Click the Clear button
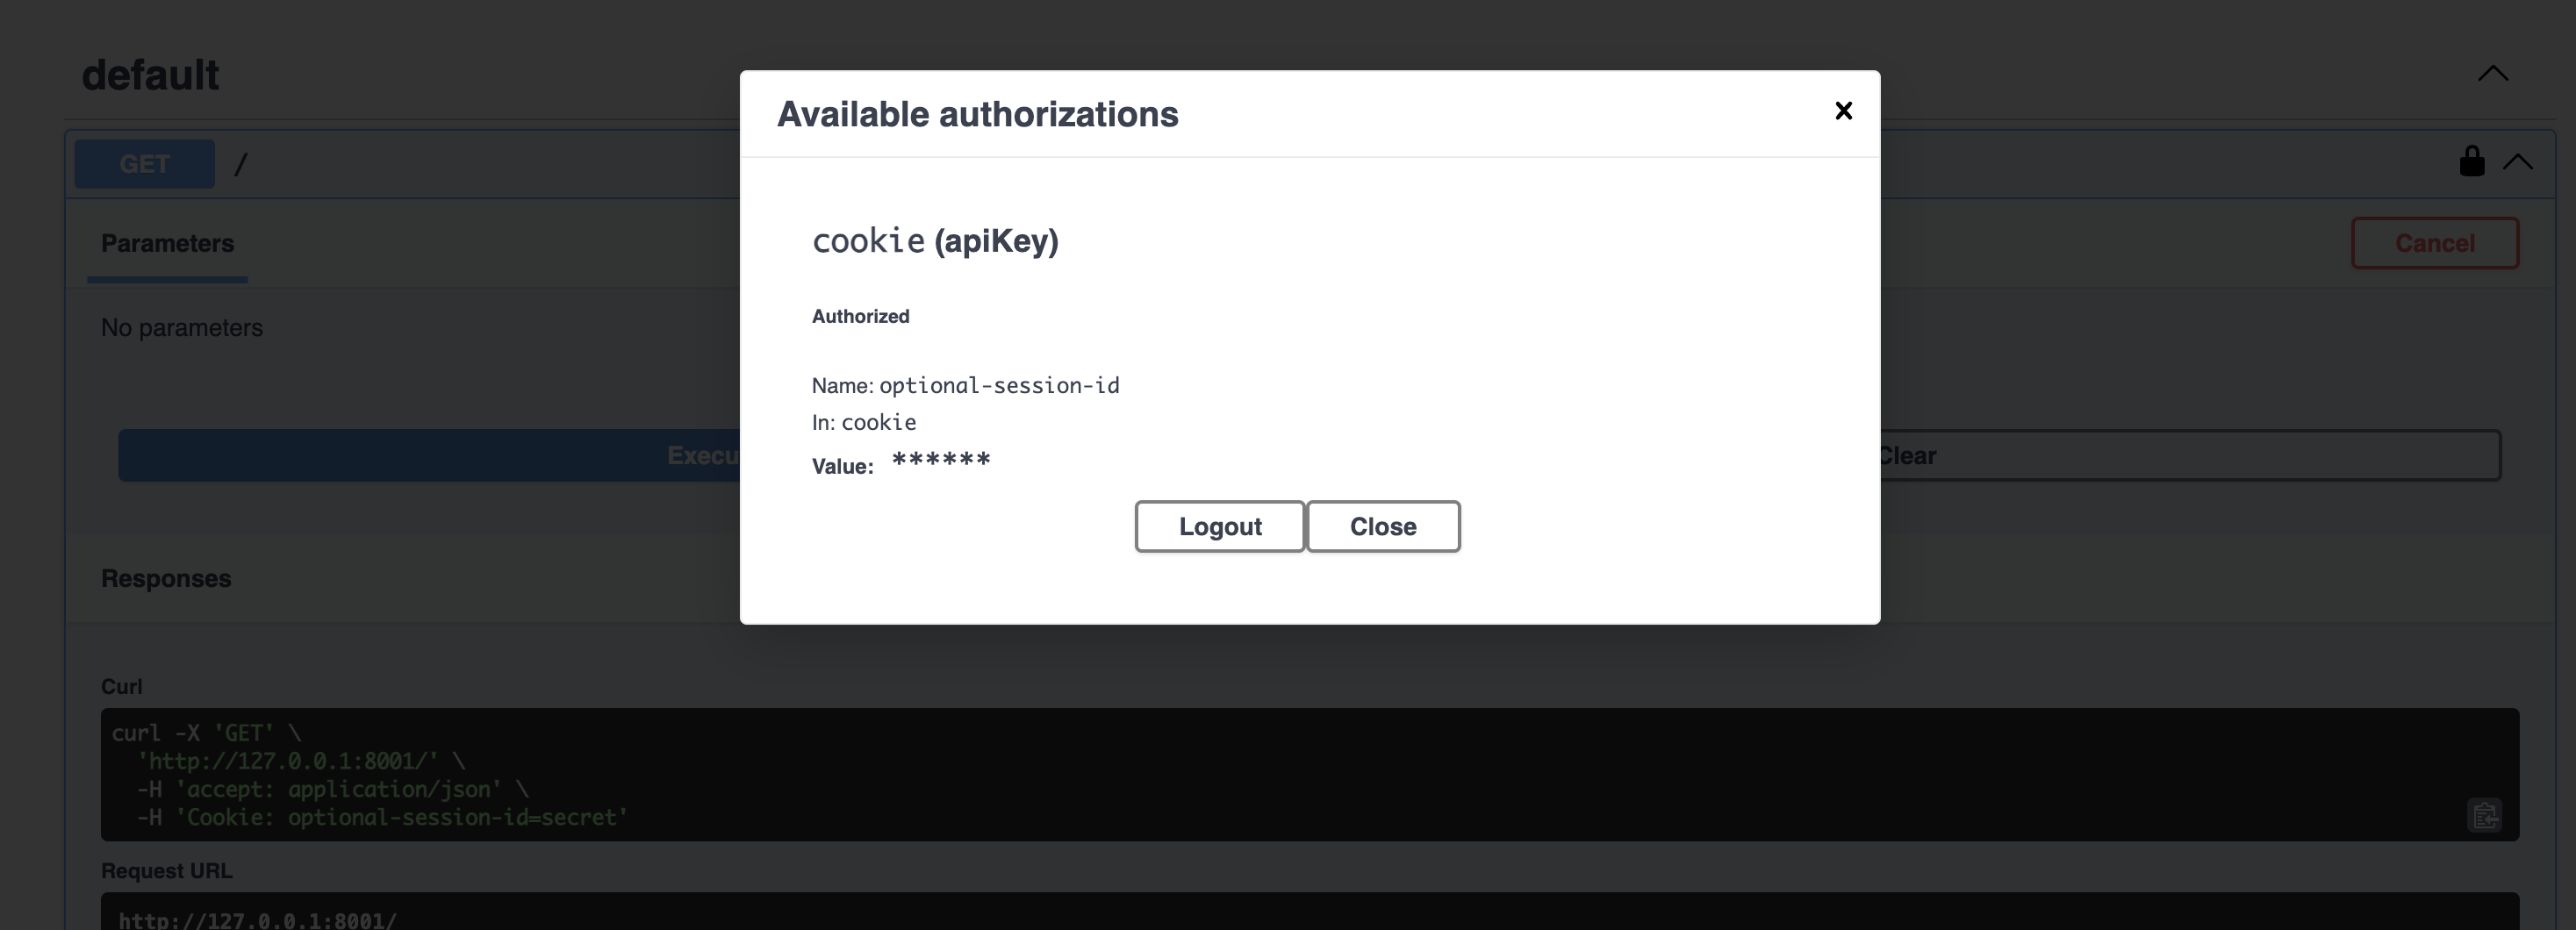This screenshot has height=930, width=2576. pyautogui.click(x=2190, y=456)
